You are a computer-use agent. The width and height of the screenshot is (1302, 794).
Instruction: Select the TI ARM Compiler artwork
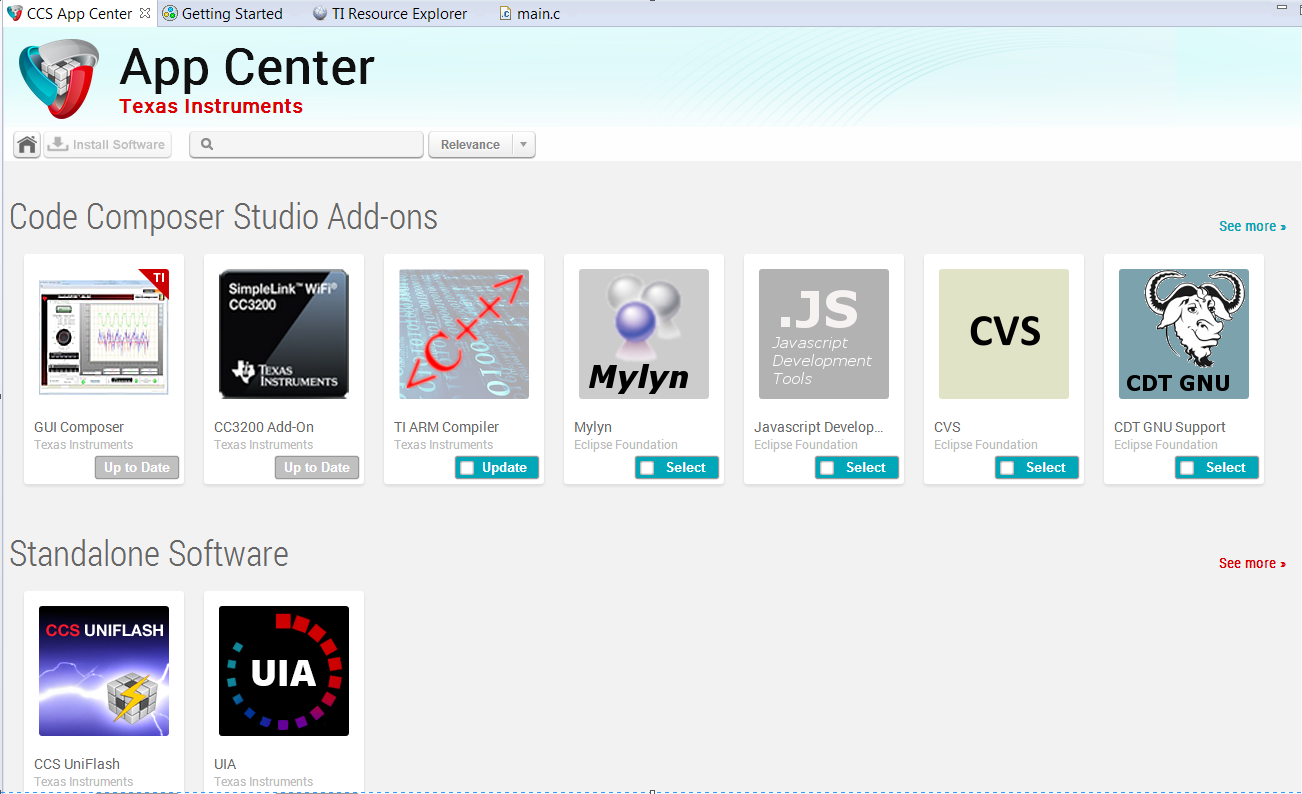coord(464,334)
